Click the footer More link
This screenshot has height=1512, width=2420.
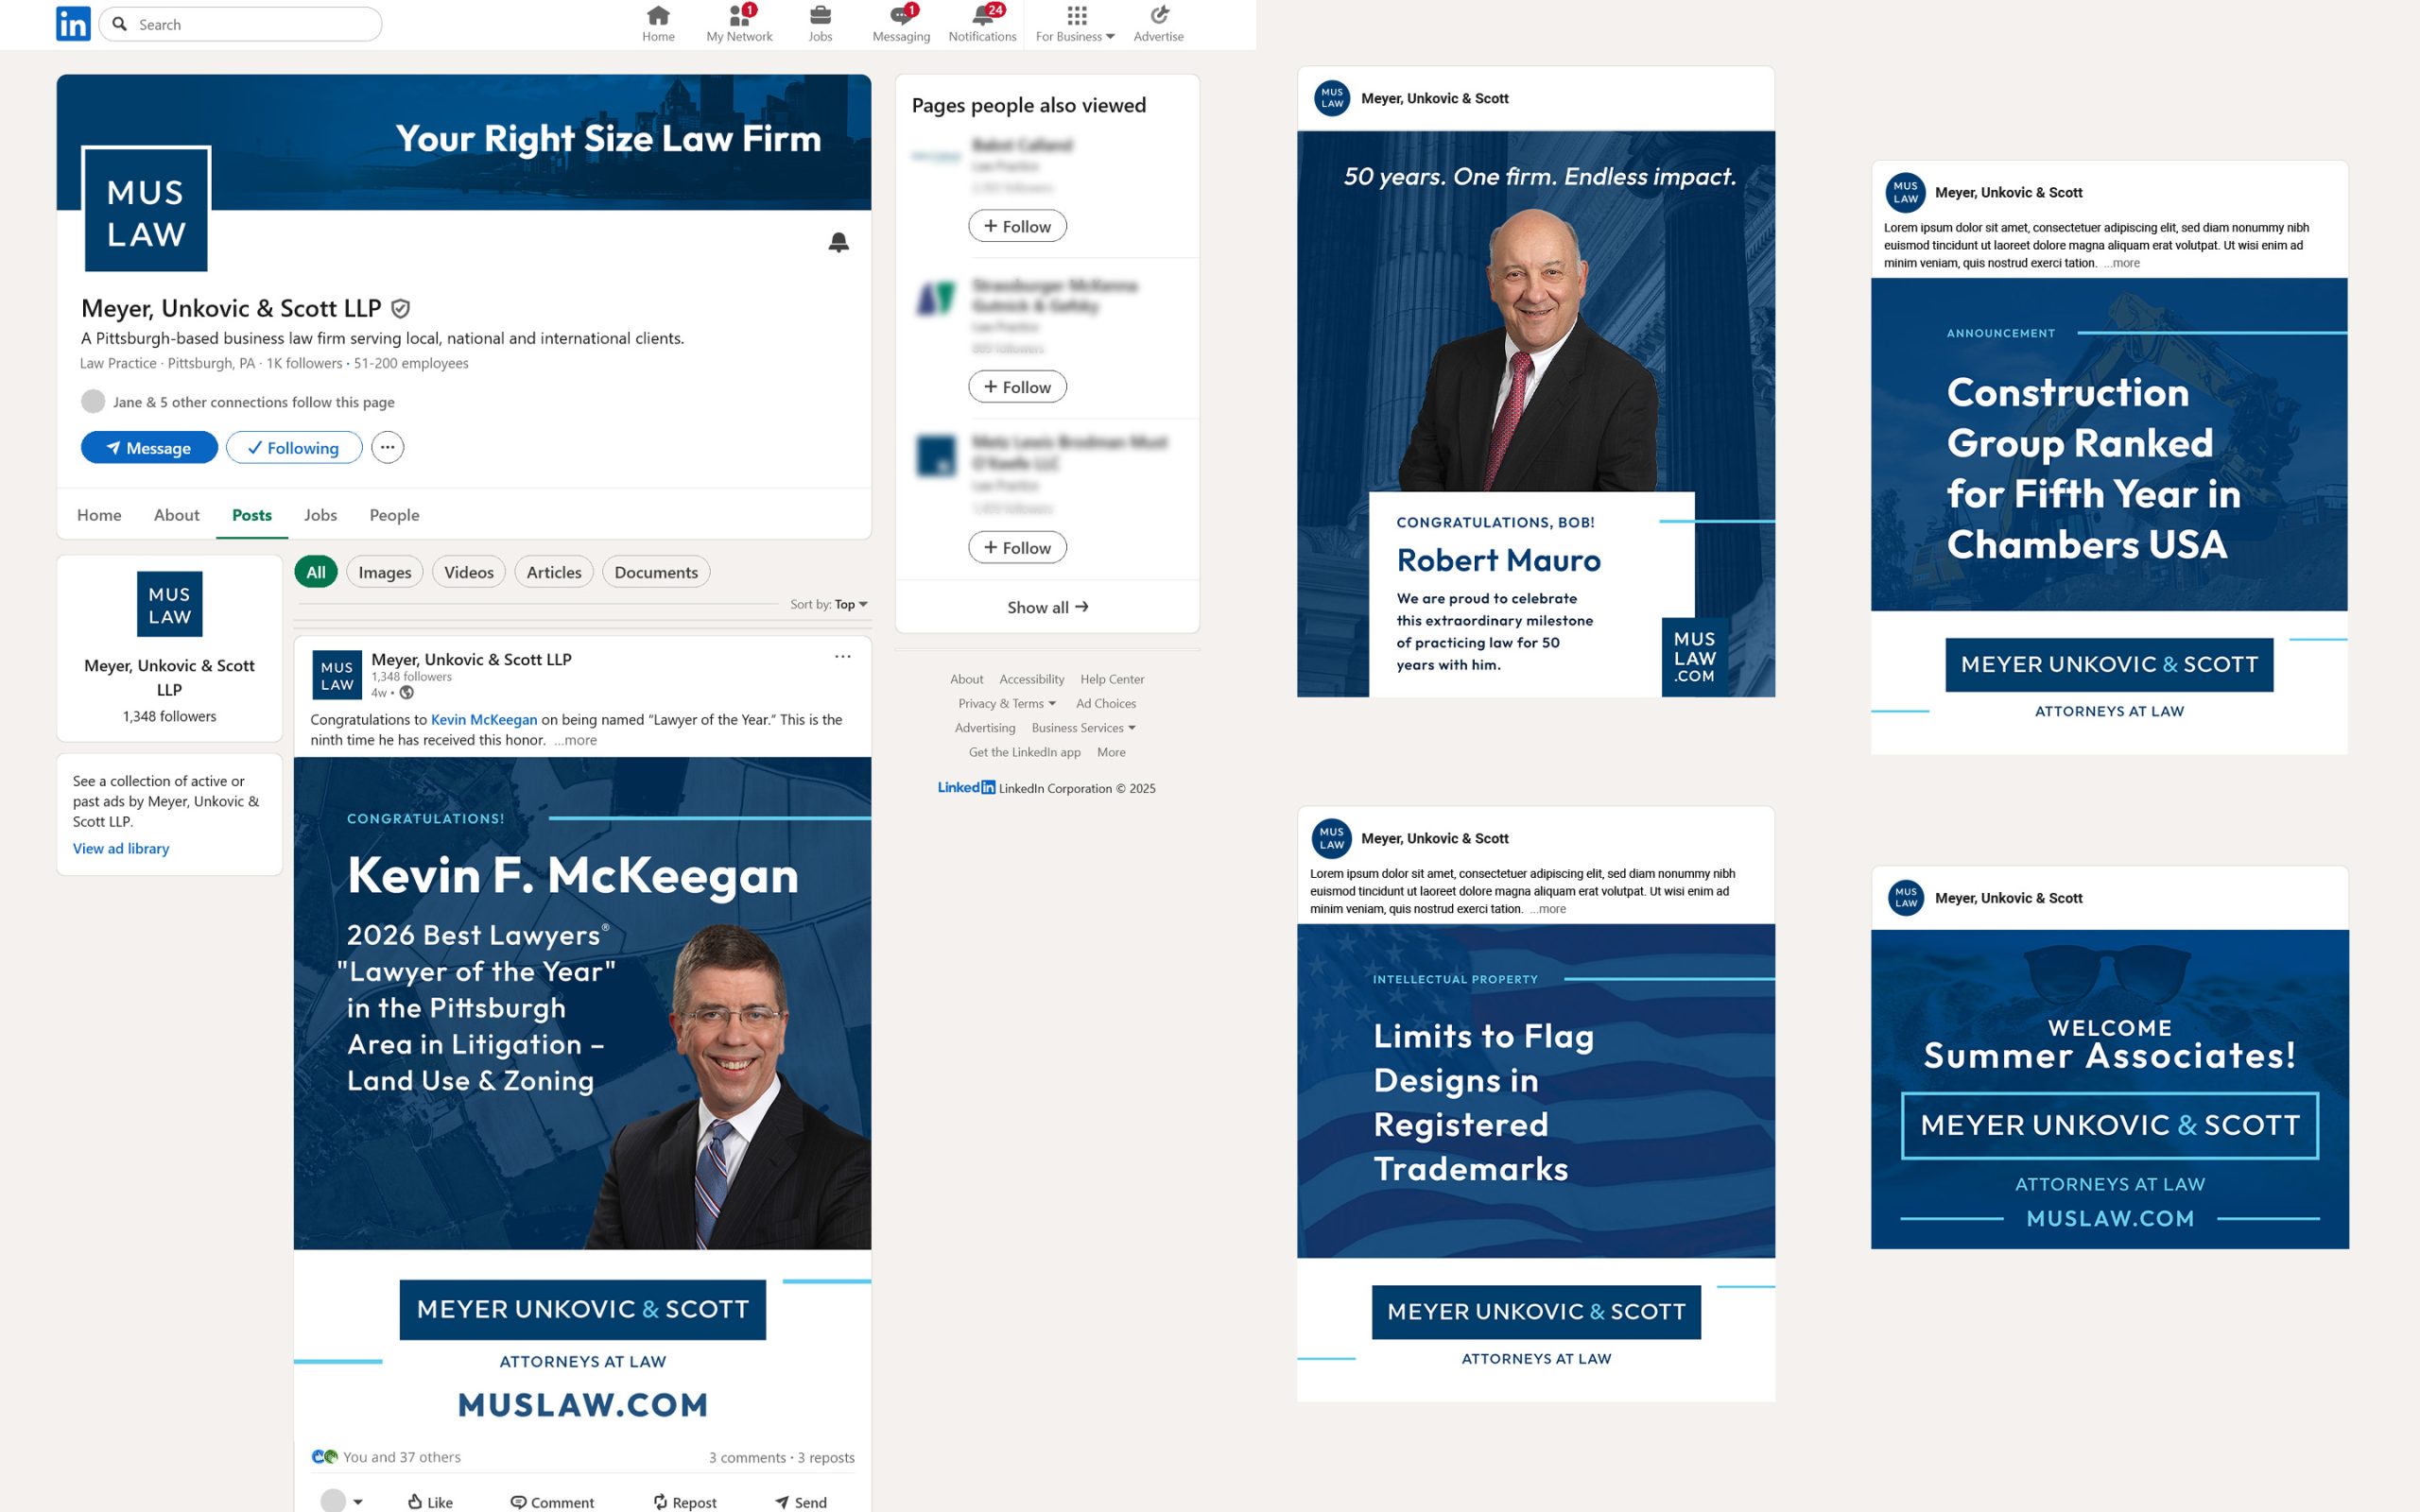(x=1111, y=752)
